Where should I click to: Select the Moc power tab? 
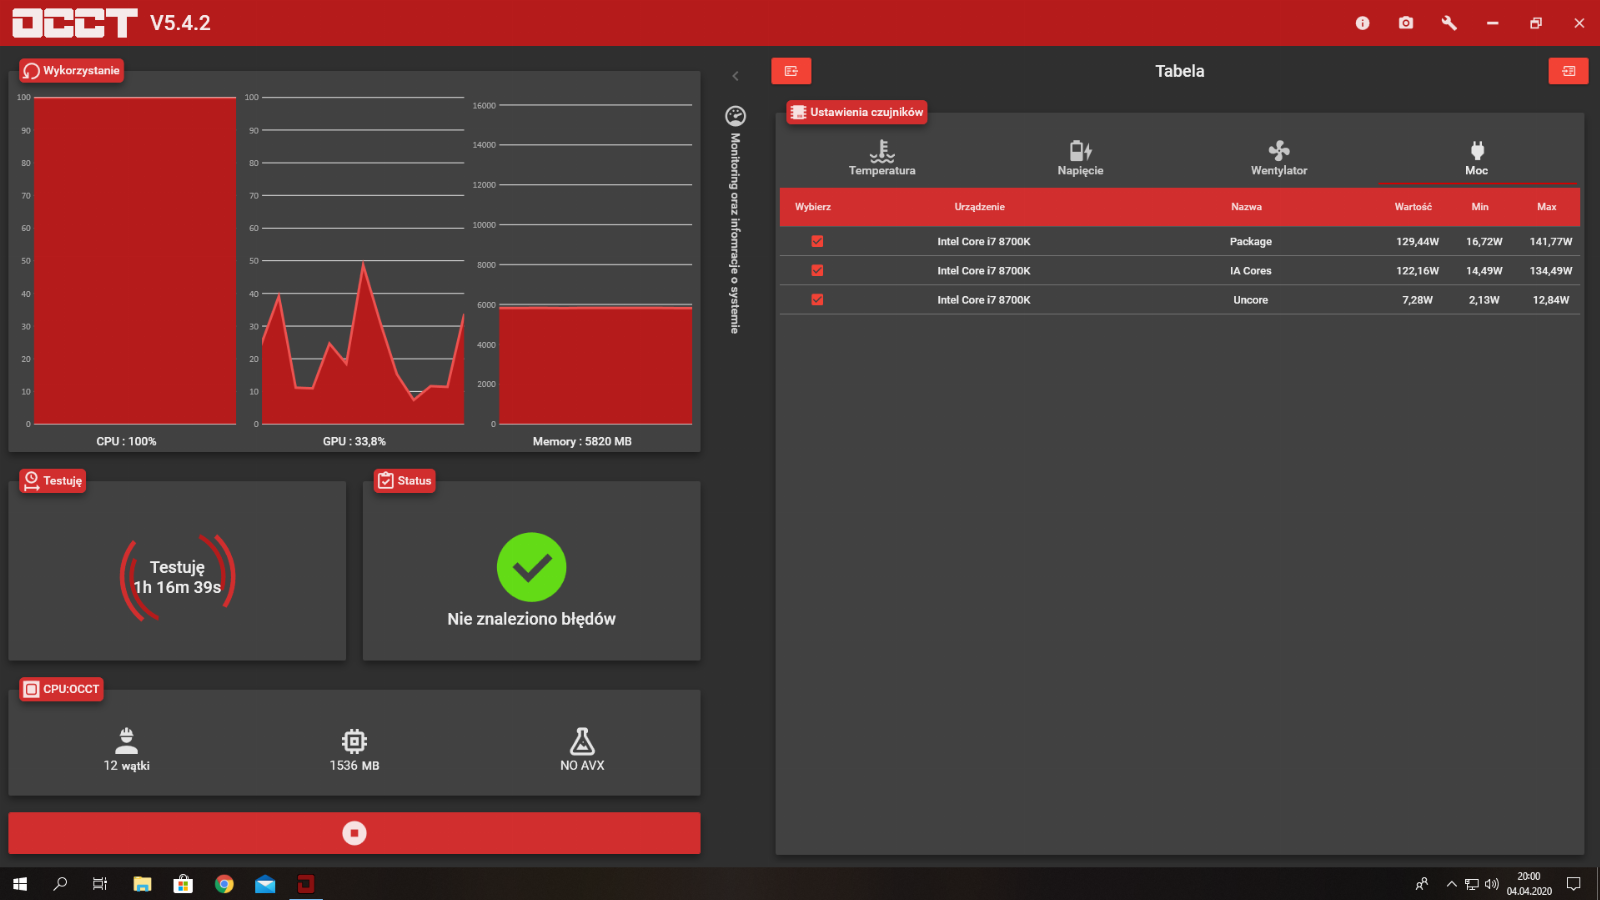(x=1477, y=159)
